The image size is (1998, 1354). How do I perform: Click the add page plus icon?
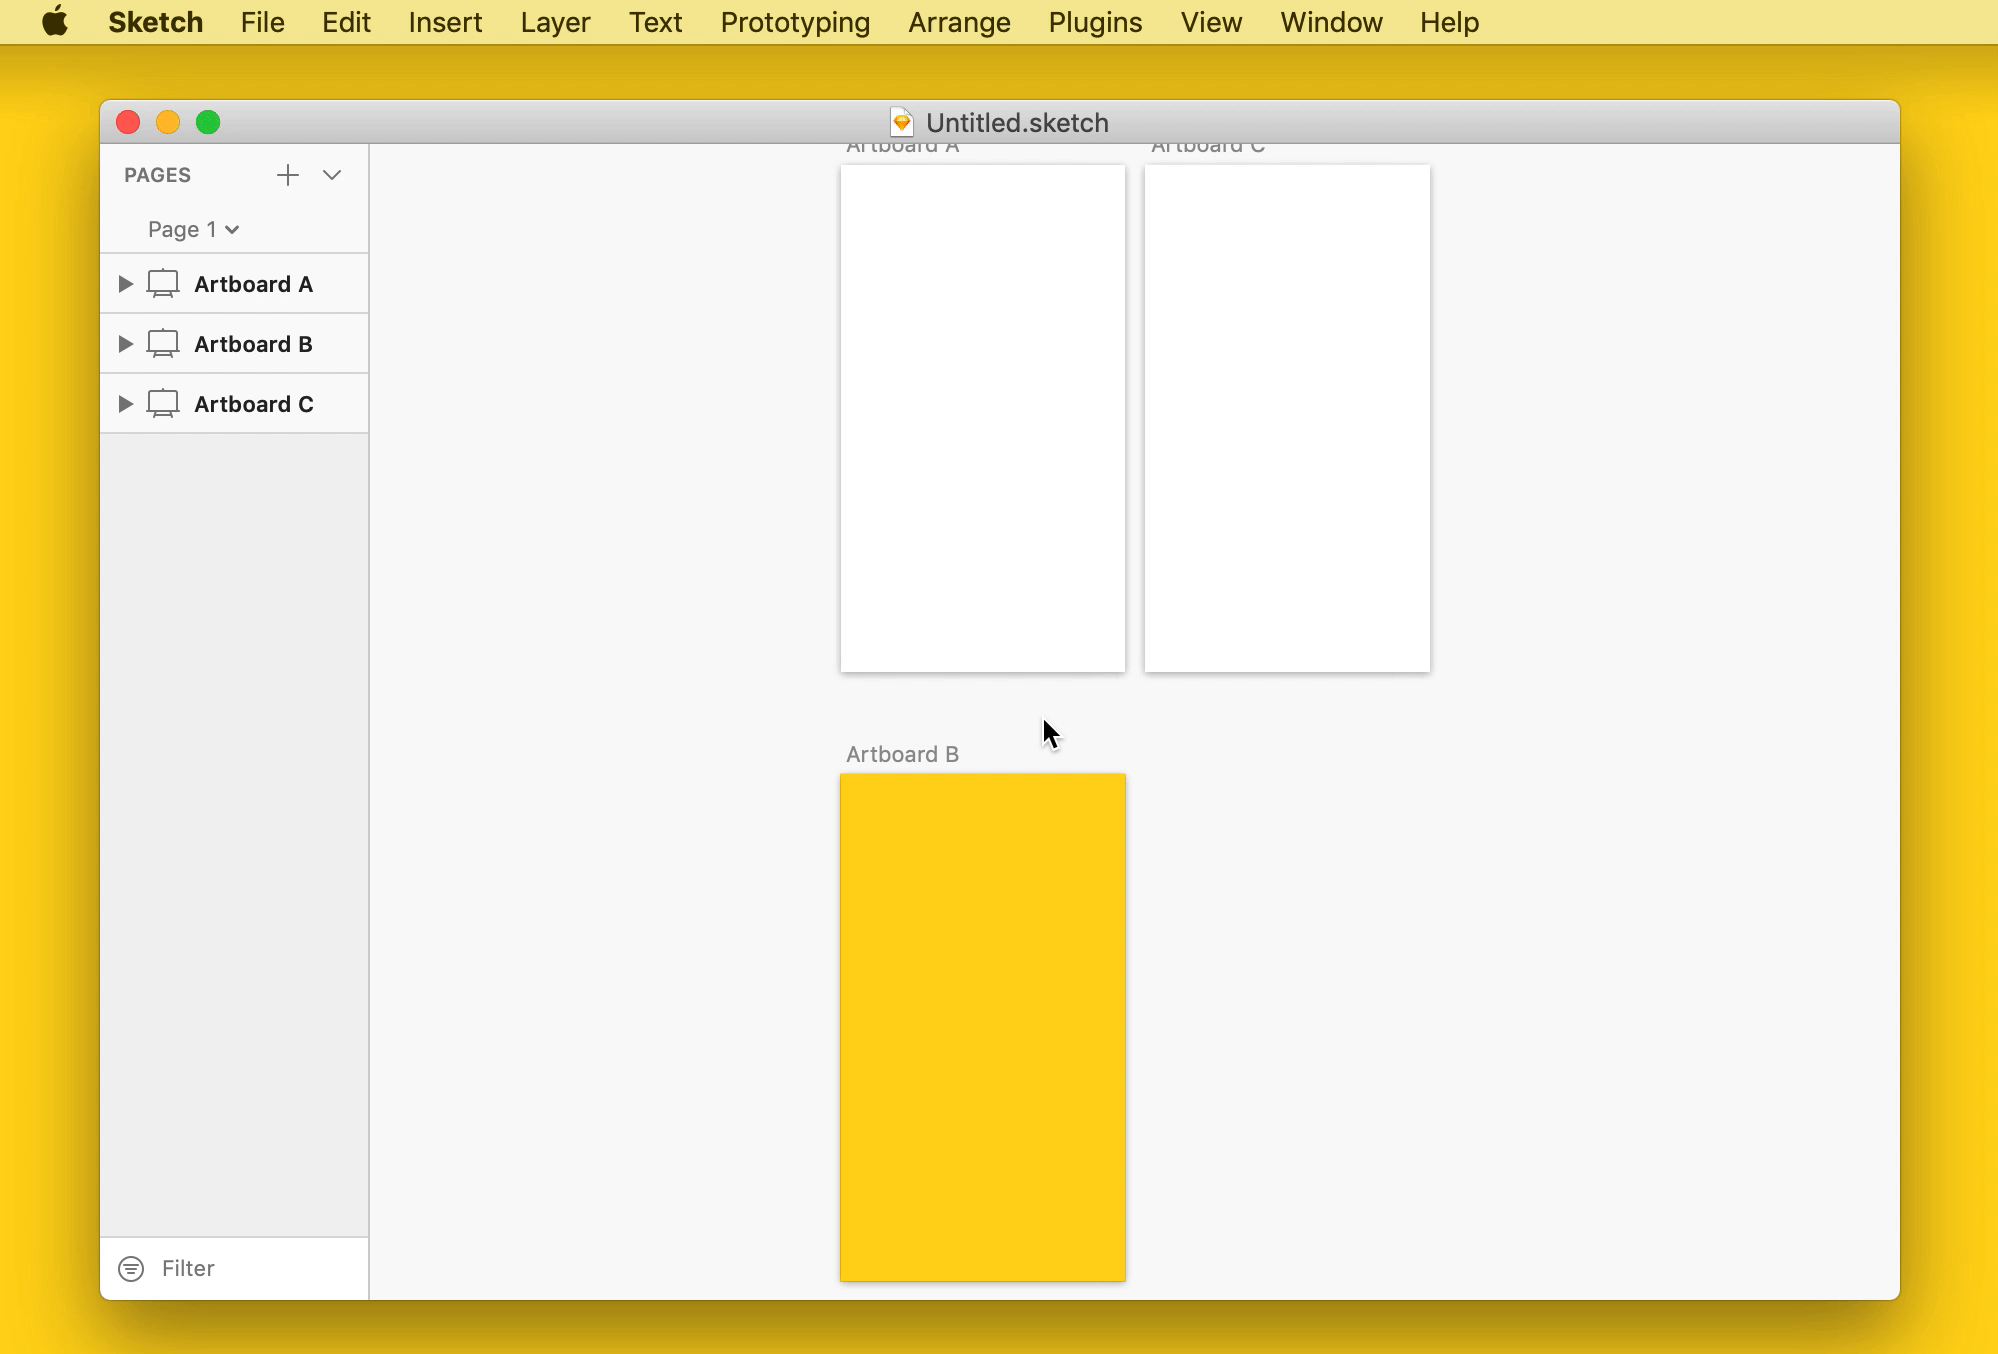pos(287,175)
